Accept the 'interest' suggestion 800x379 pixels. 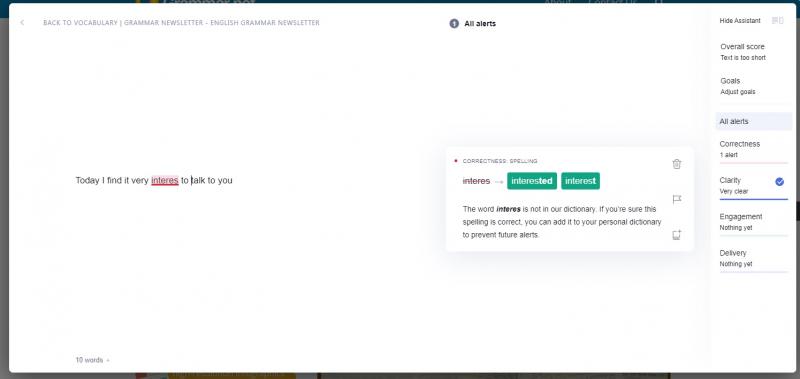pos(580,181)
